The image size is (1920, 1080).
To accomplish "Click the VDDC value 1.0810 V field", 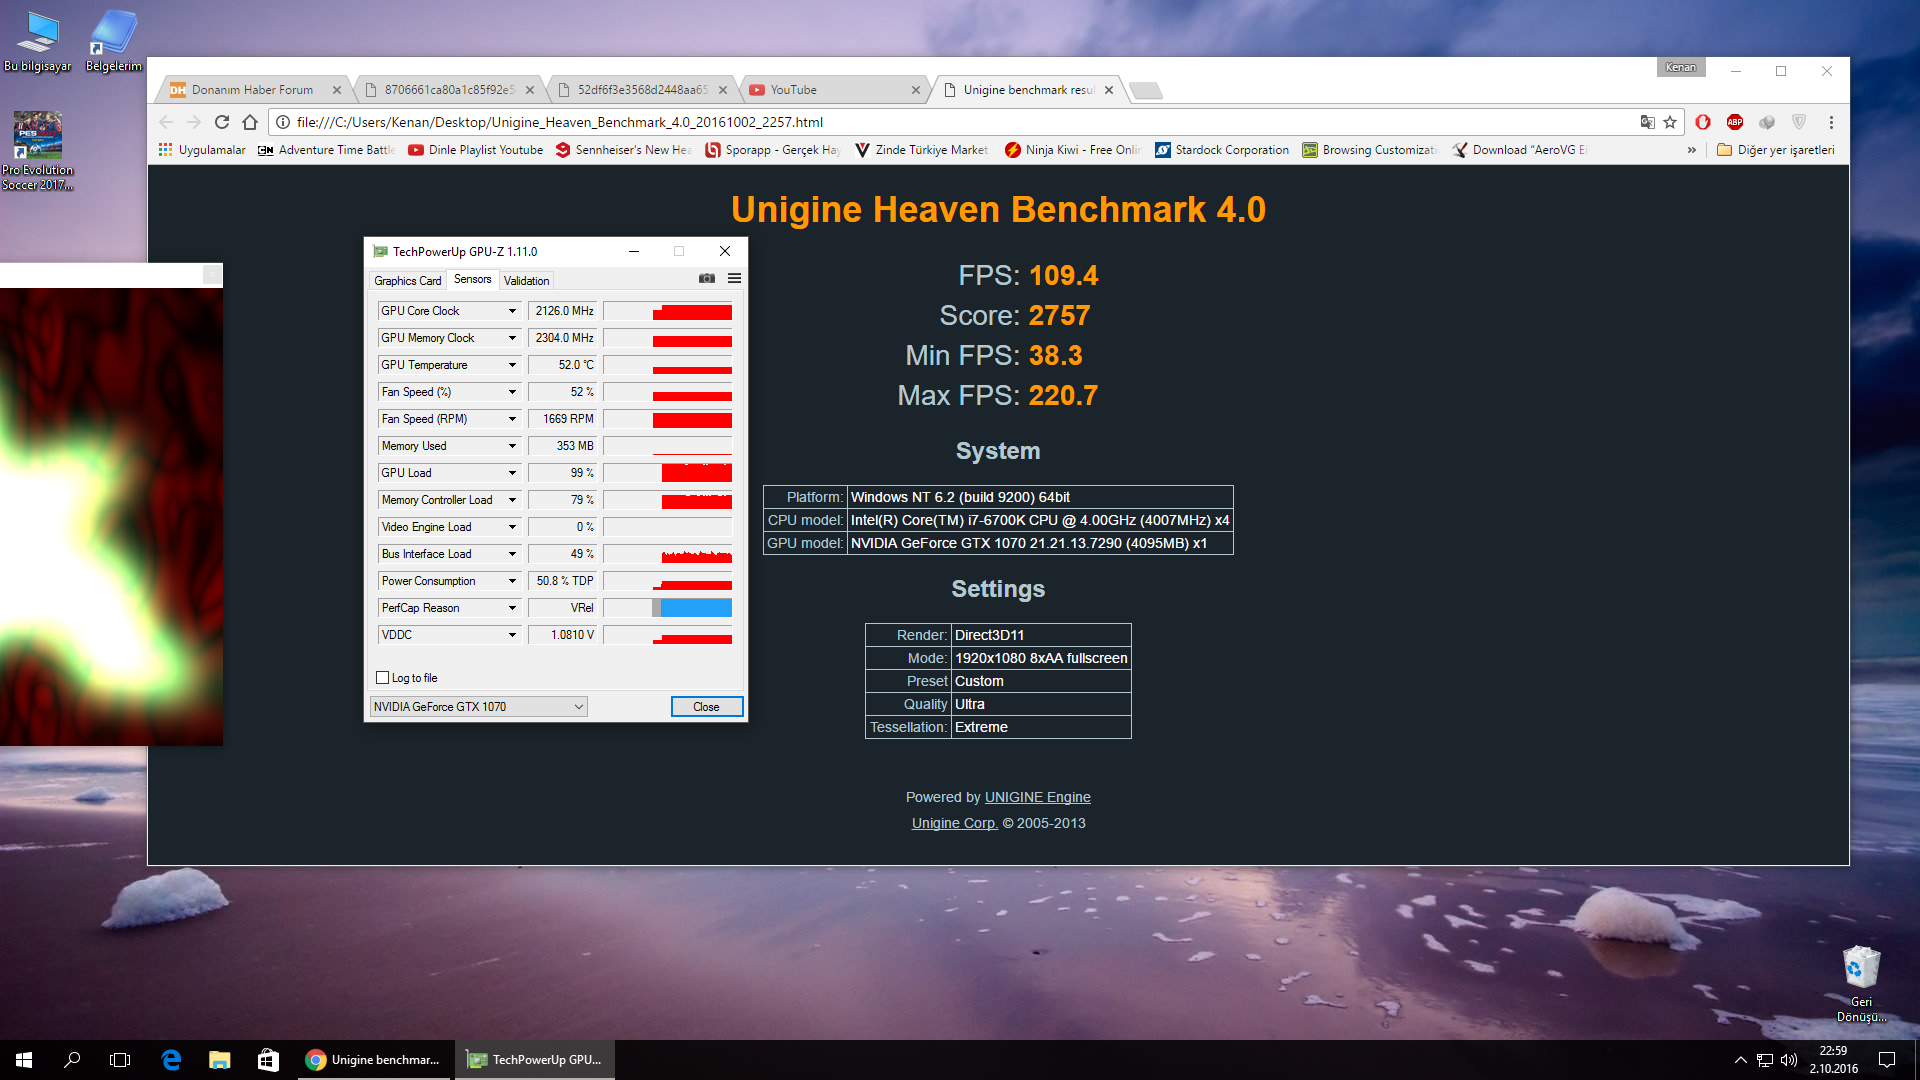I will click(563, 635).
